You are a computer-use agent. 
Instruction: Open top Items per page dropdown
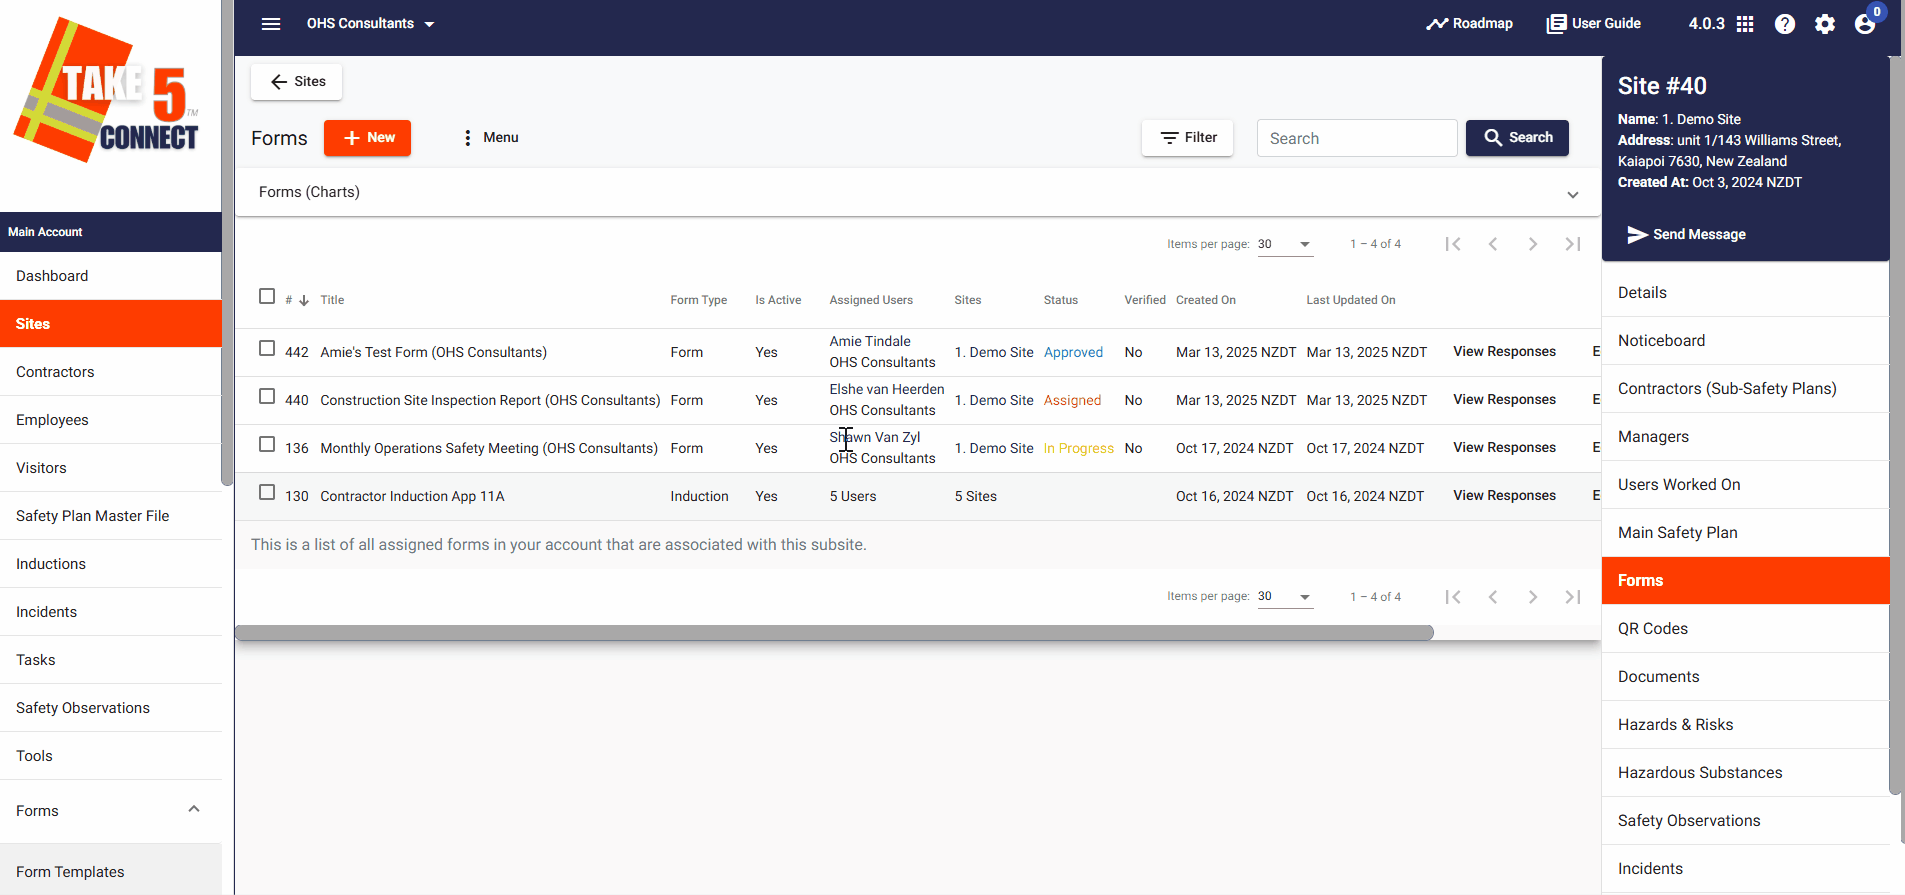point(1285,244)
